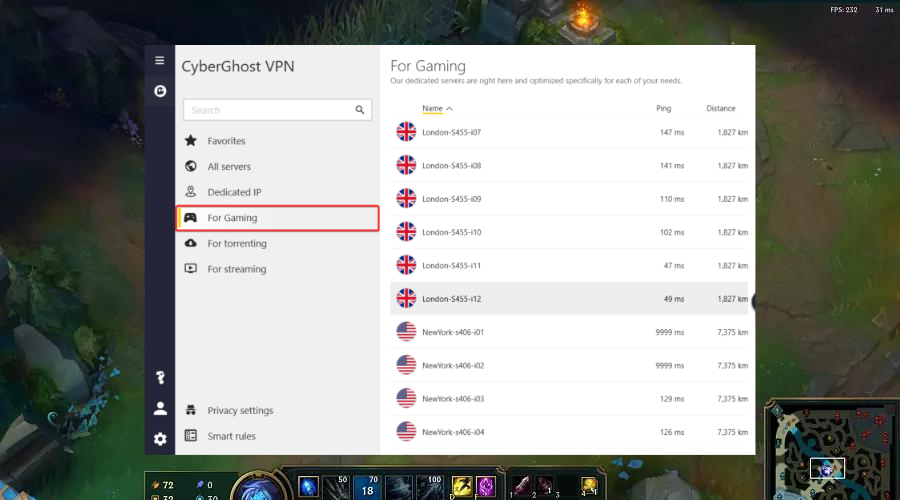Open Smart rules
Image resolution: width=900 pixels, height=500 pixels.
tap(231, 436)
